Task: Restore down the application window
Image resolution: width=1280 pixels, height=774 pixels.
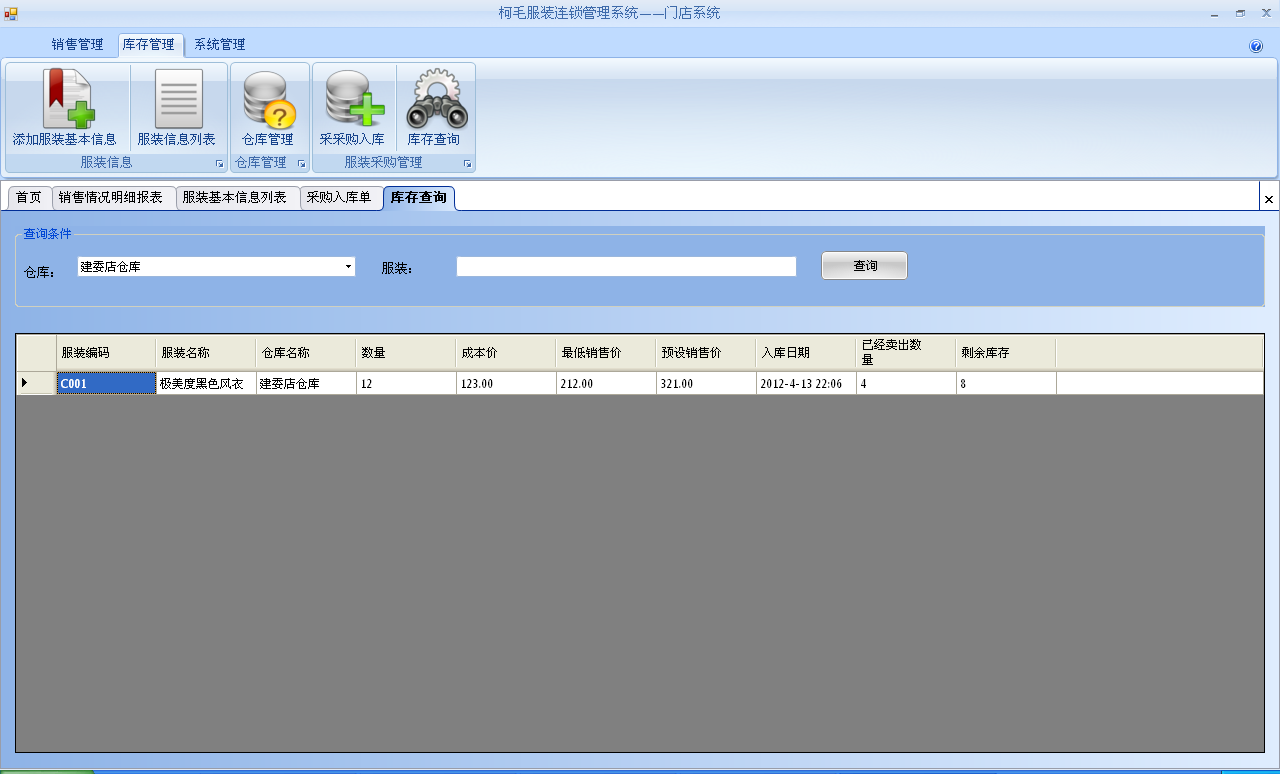Action: (x=1240, y=13)
